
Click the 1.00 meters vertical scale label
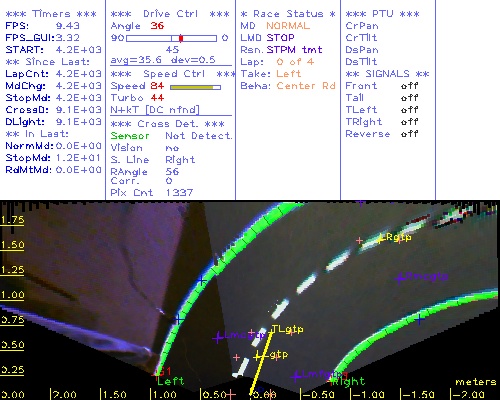click(x=12, y=295)
